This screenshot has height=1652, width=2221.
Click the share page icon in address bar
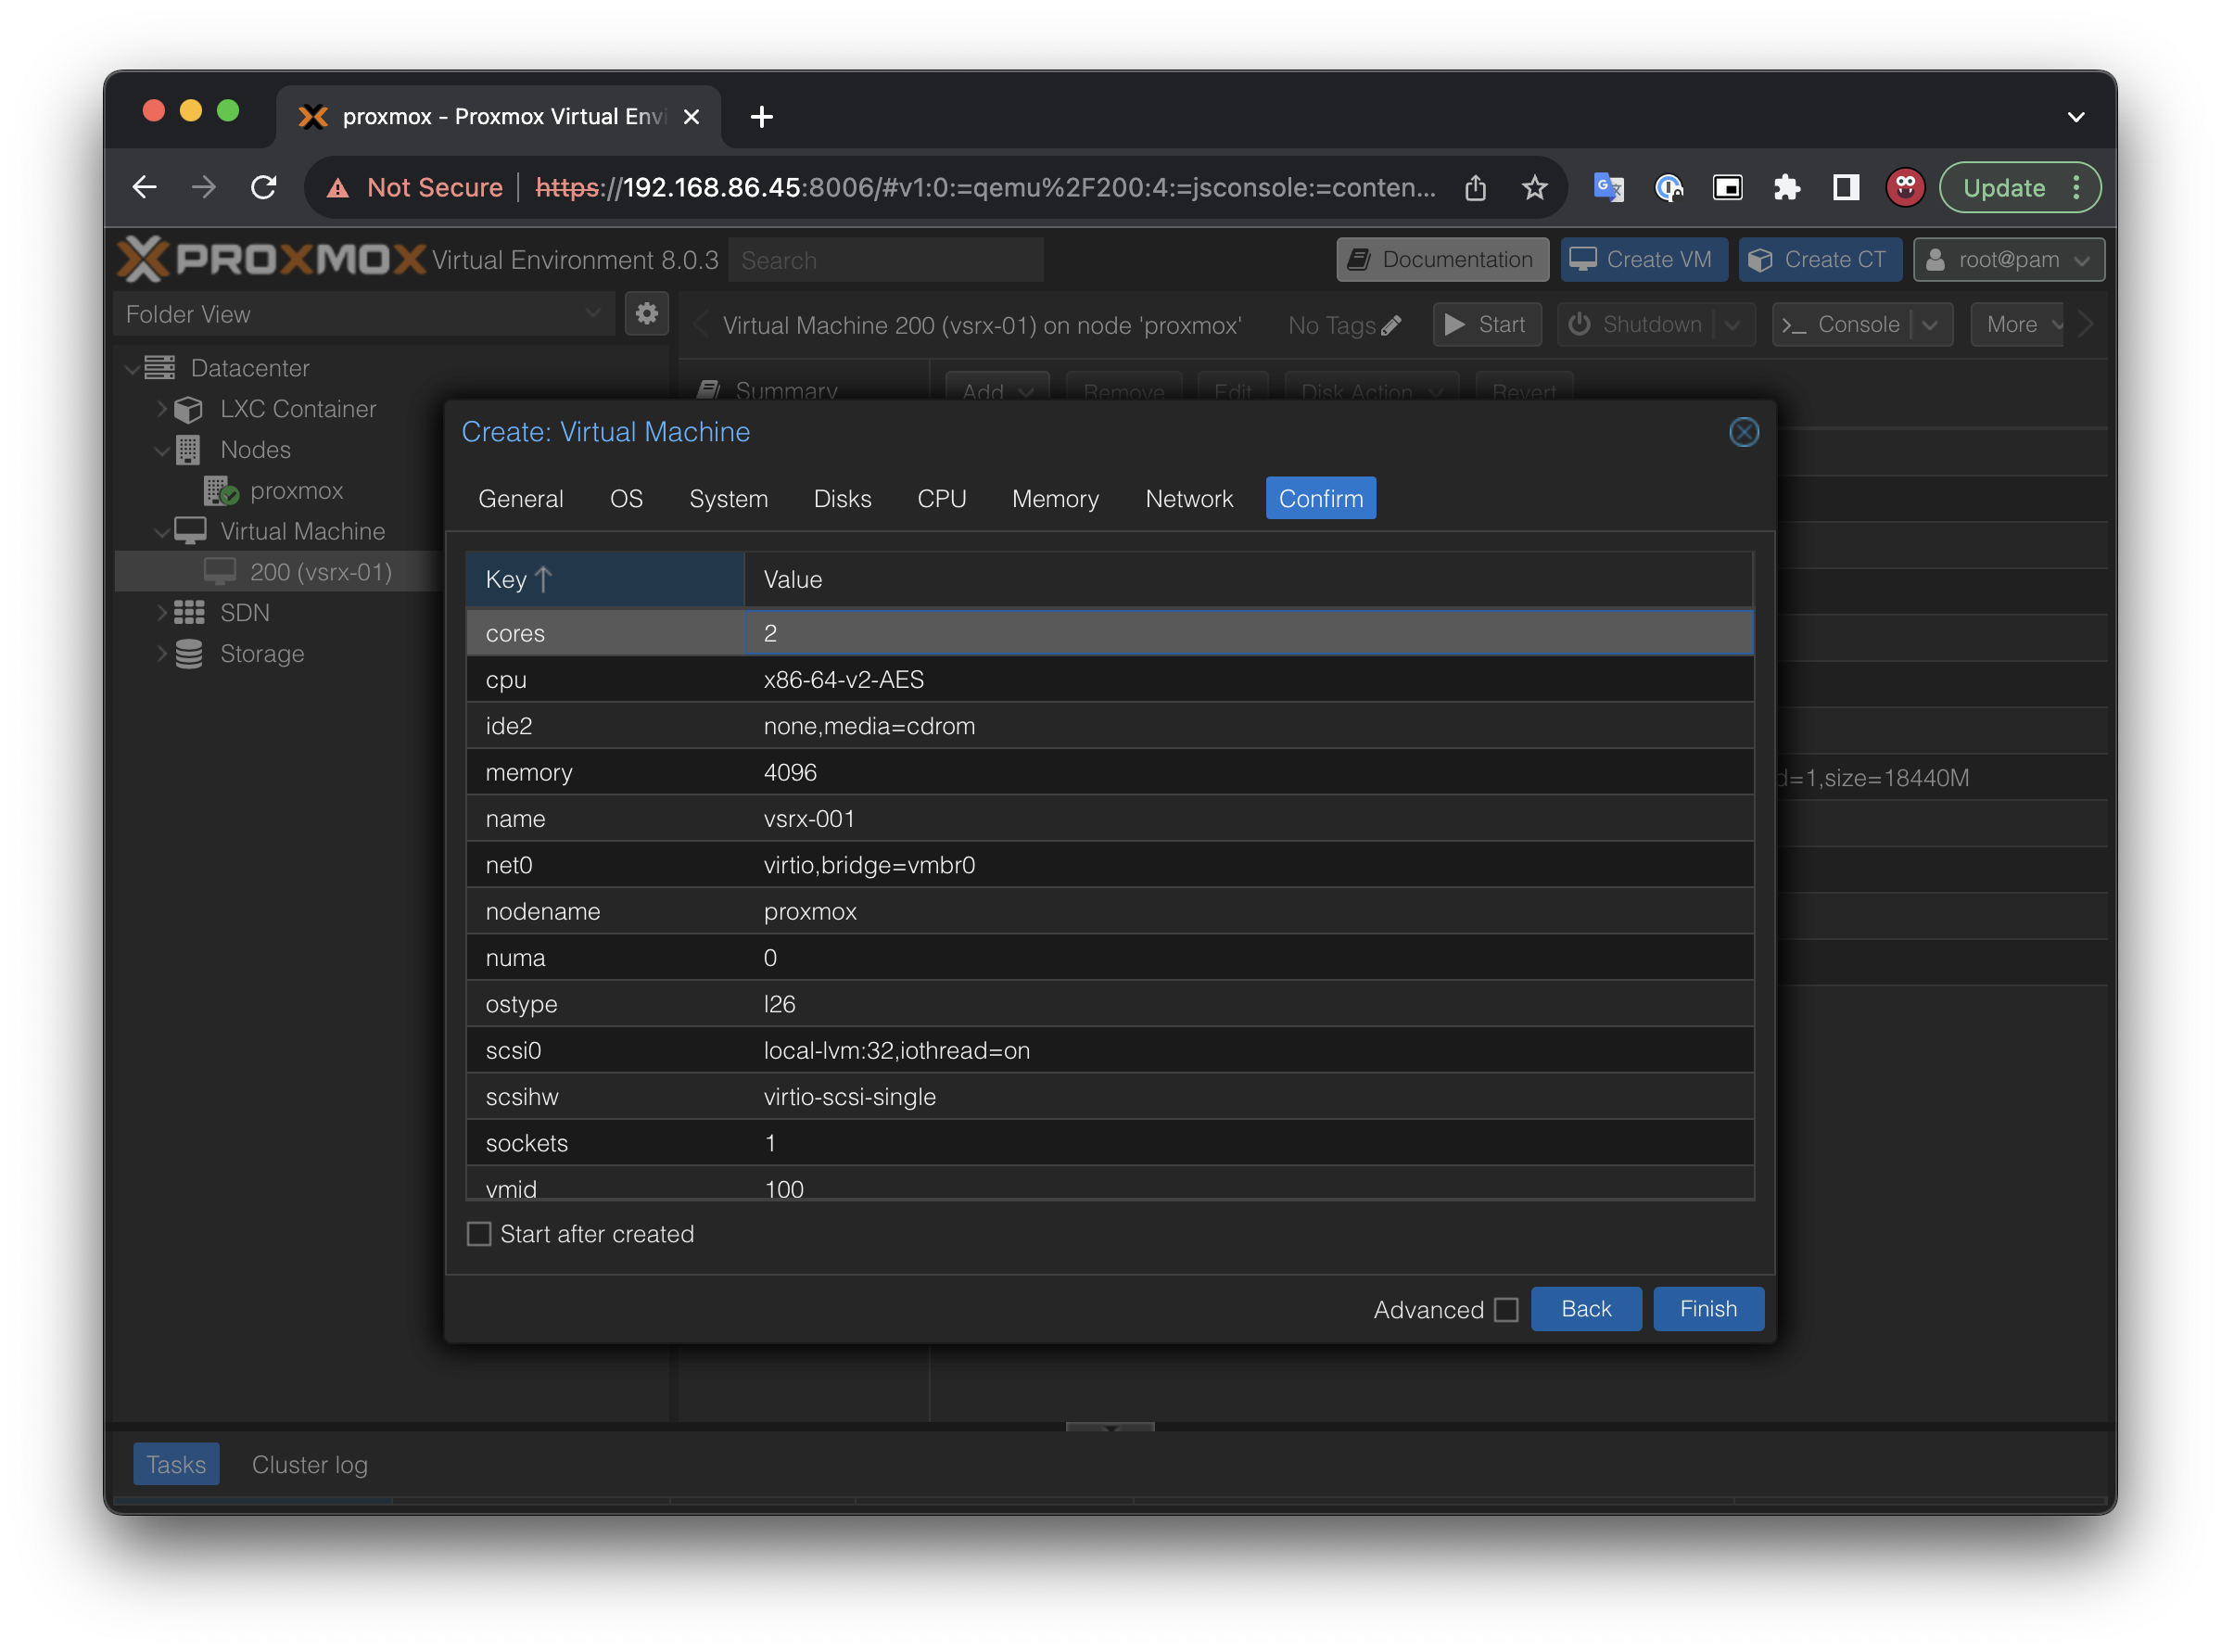click(1475, 188)
